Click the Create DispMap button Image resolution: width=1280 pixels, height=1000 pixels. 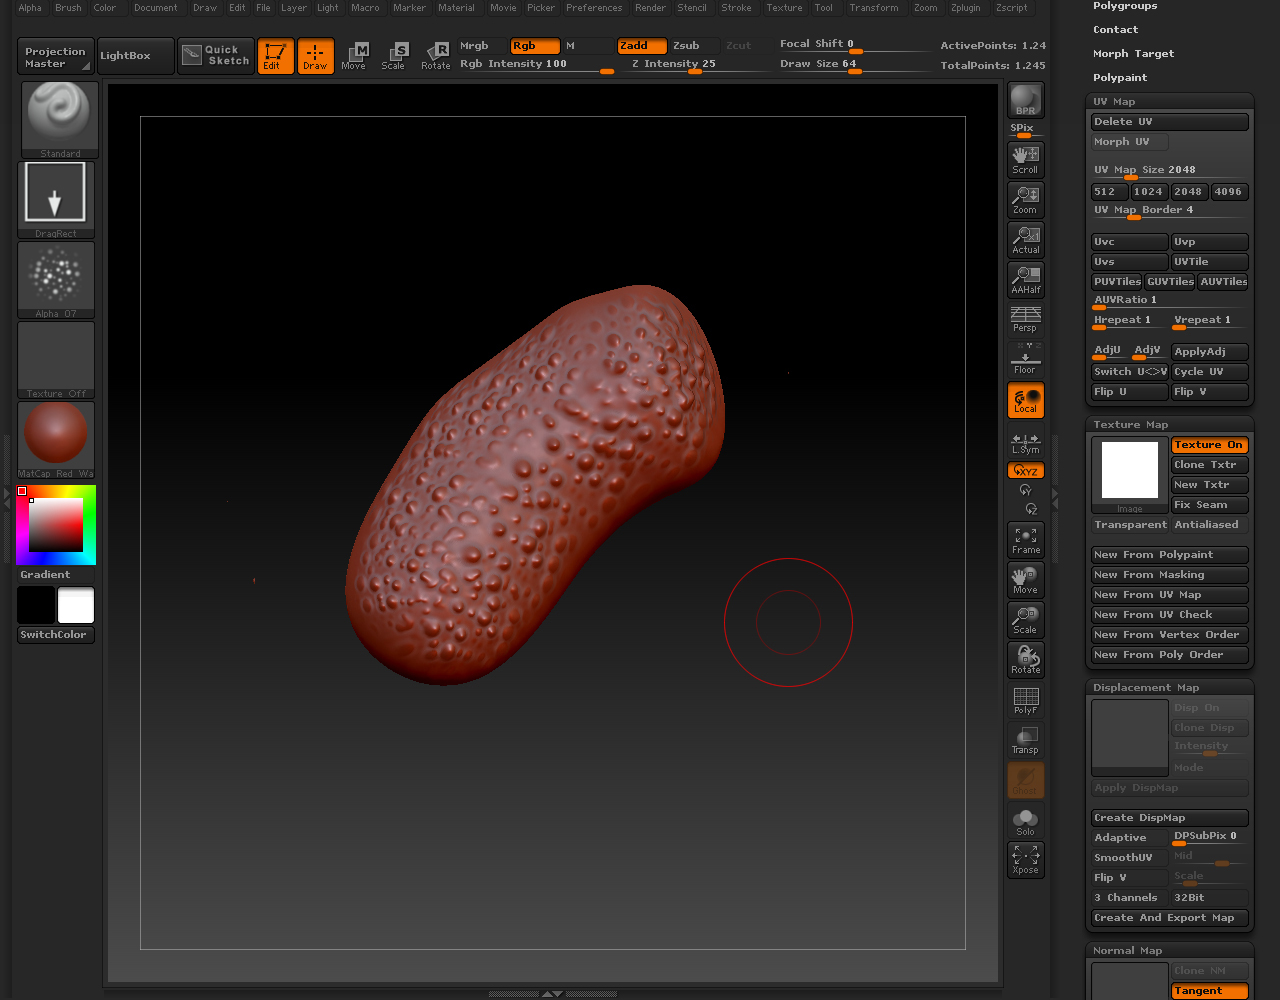tap(1169, 818)
